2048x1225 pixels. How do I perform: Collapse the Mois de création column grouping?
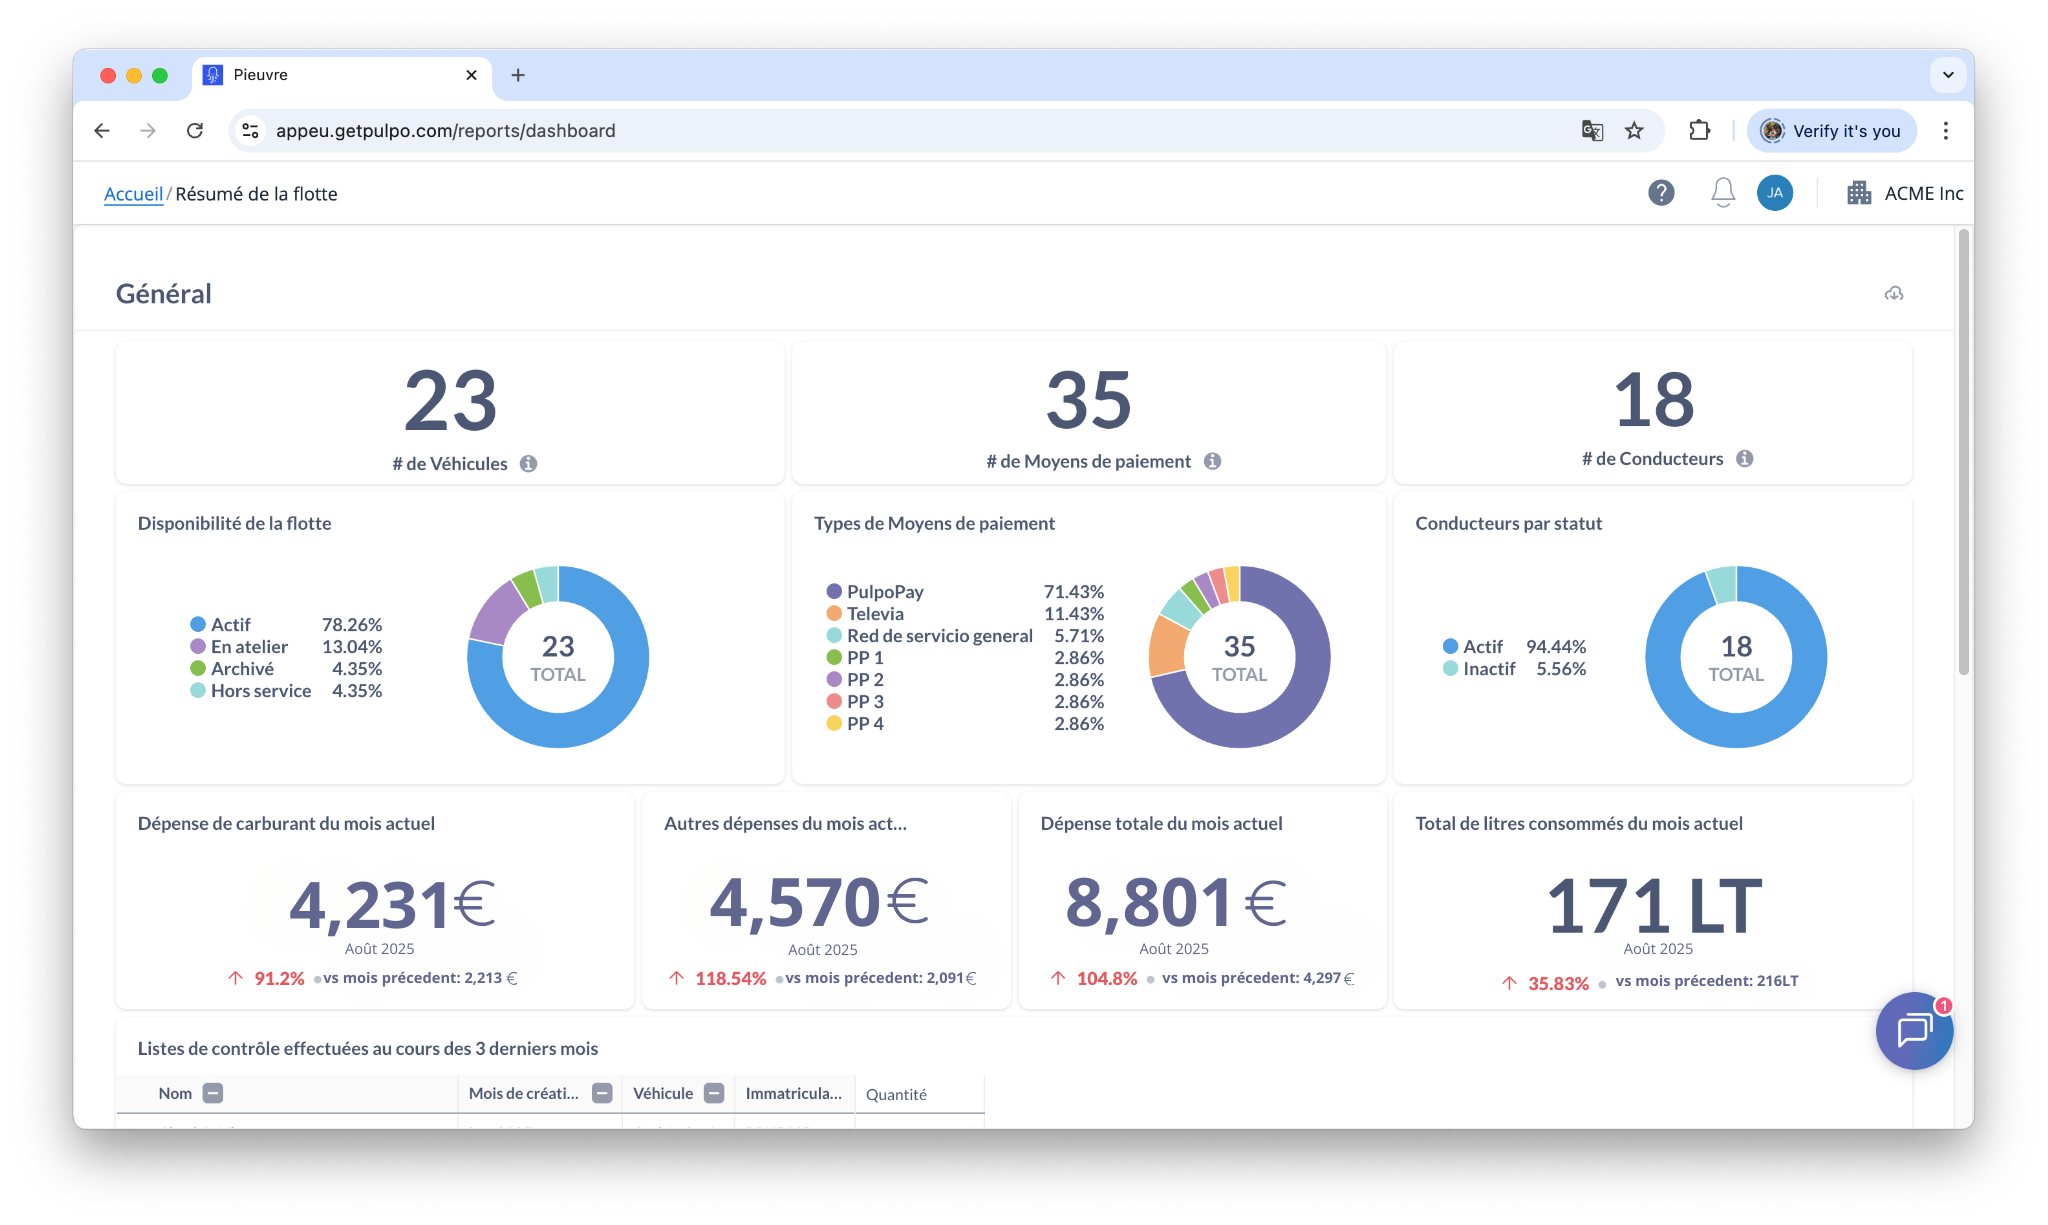[x=602, y=1093]
